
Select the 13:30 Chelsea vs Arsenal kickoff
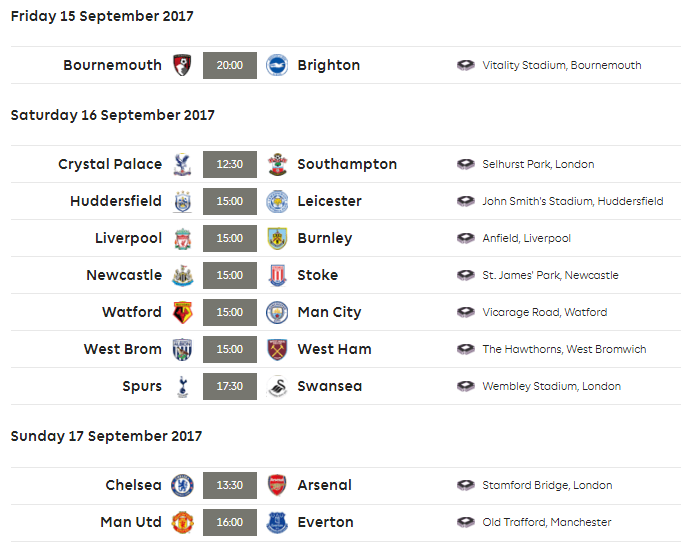[230, 485]
